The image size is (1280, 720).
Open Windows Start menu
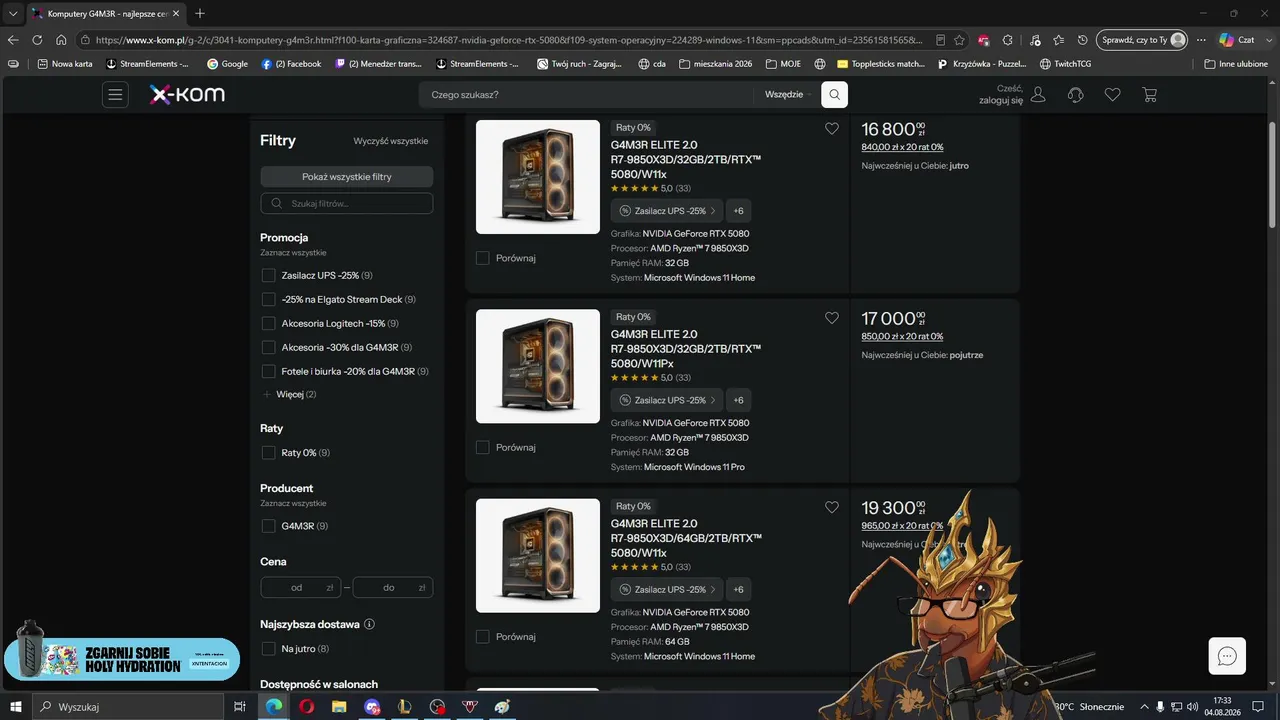tap(15, 706)
